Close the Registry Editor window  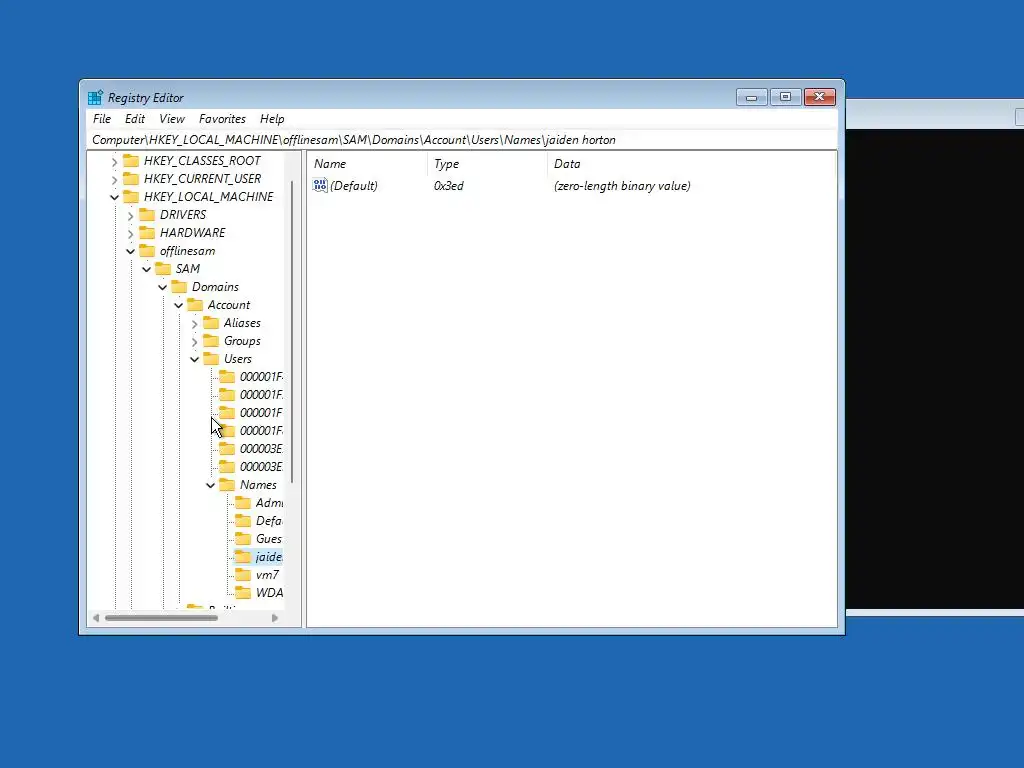(820, 97)
